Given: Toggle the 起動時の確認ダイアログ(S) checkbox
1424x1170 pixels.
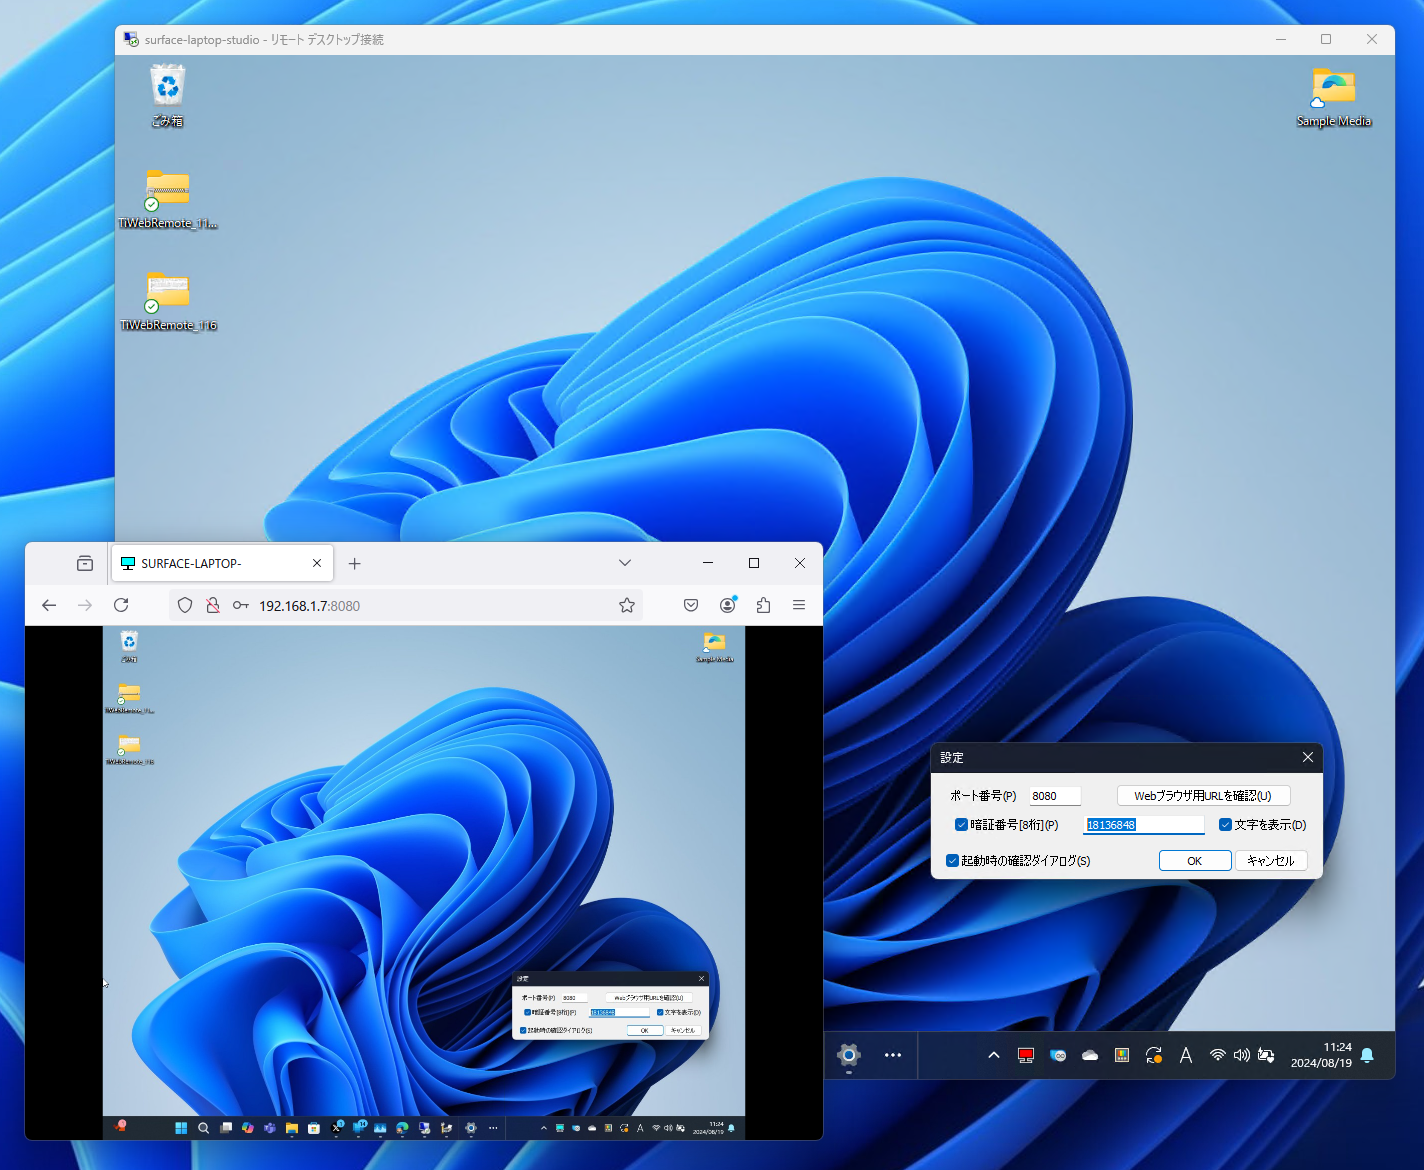Looking at the screenshot, I should (952, 860).
